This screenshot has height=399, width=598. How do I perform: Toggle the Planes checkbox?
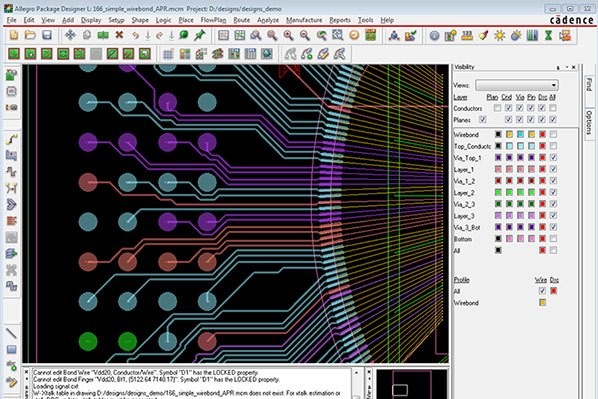[x=482, y=120]
